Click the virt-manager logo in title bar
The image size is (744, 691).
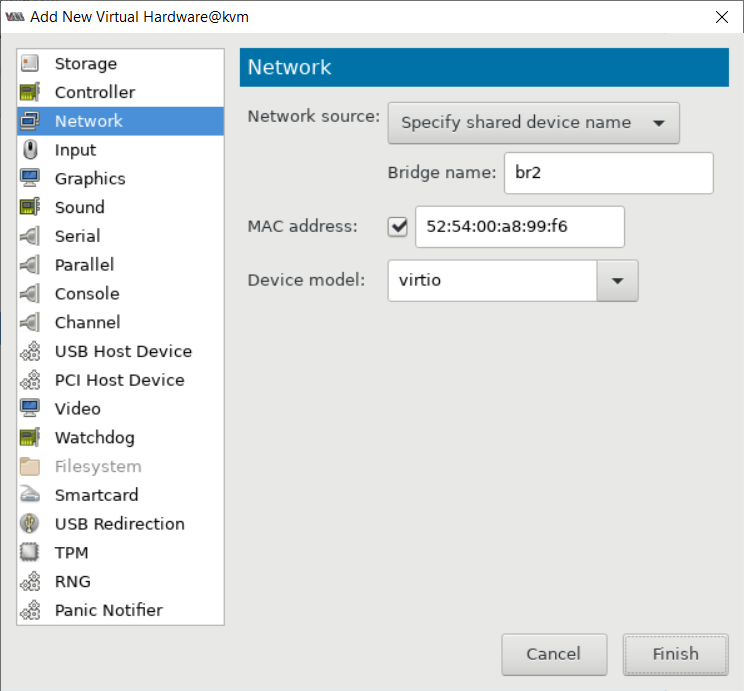[15, 17]
